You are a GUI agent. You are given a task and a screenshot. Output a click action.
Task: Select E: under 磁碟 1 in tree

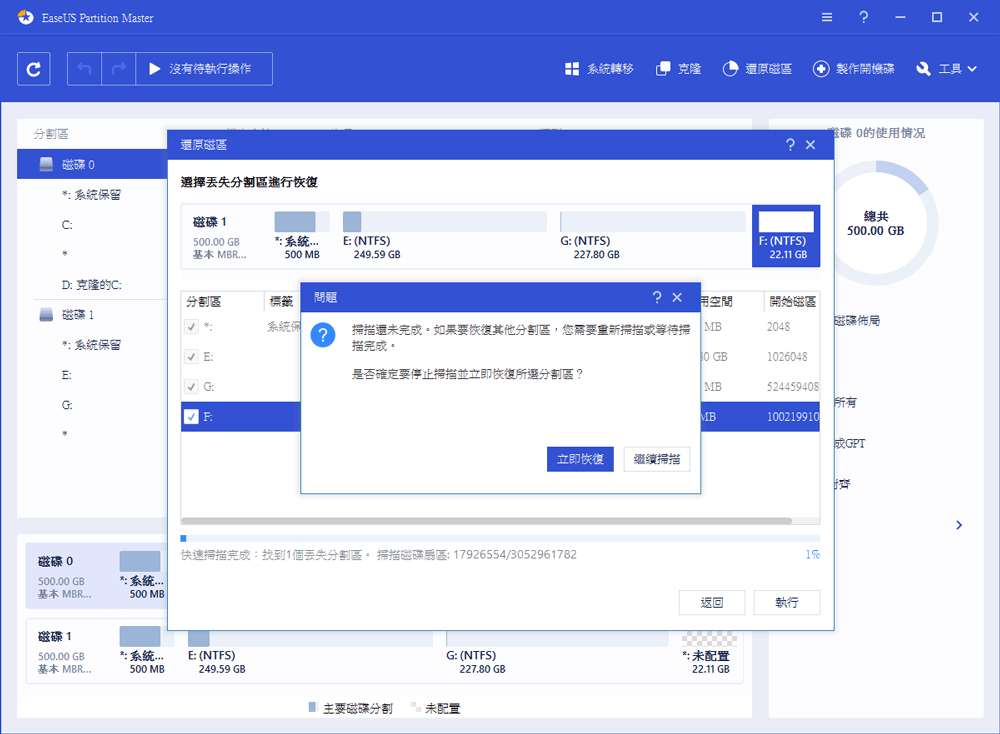66,375
